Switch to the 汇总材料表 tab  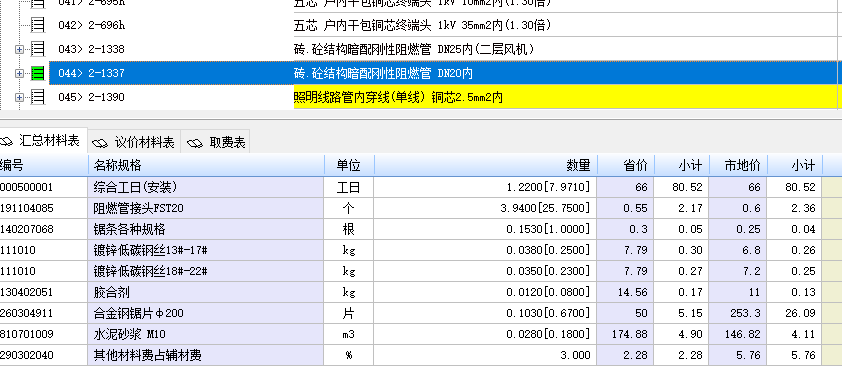point(43,141)
